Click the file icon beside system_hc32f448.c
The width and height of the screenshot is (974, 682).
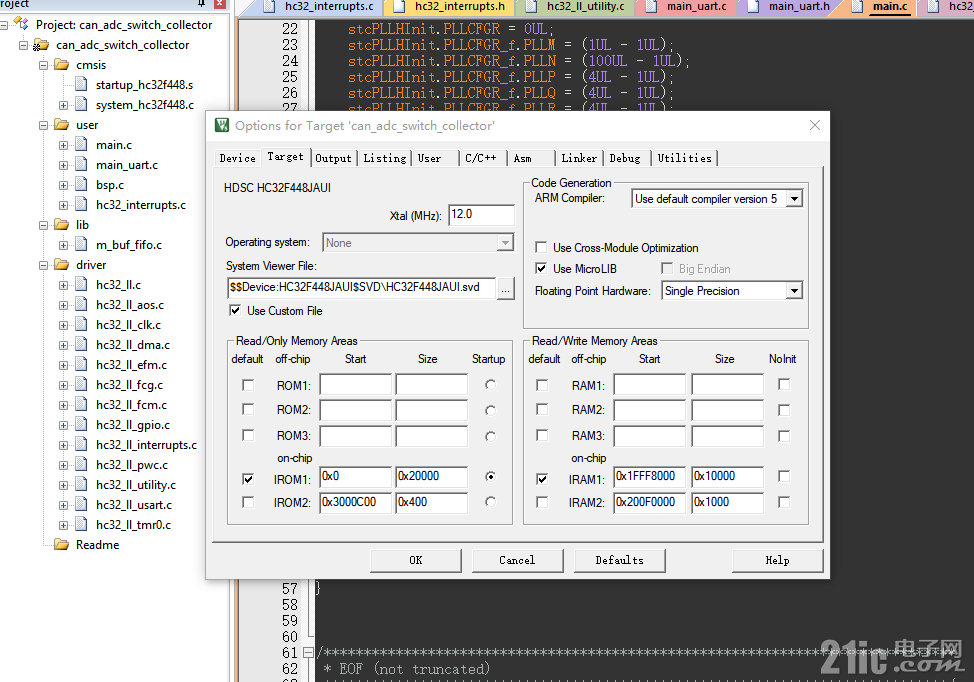(81, 104)
